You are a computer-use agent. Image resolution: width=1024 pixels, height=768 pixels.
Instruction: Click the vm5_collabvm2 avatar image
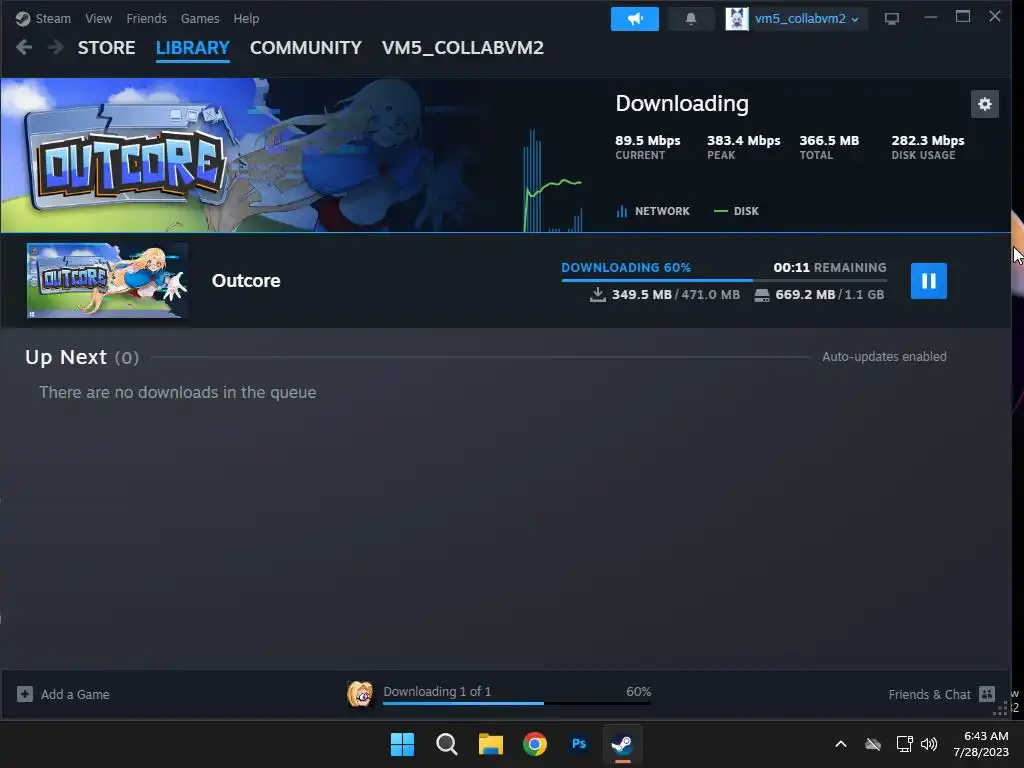point(737,19)
